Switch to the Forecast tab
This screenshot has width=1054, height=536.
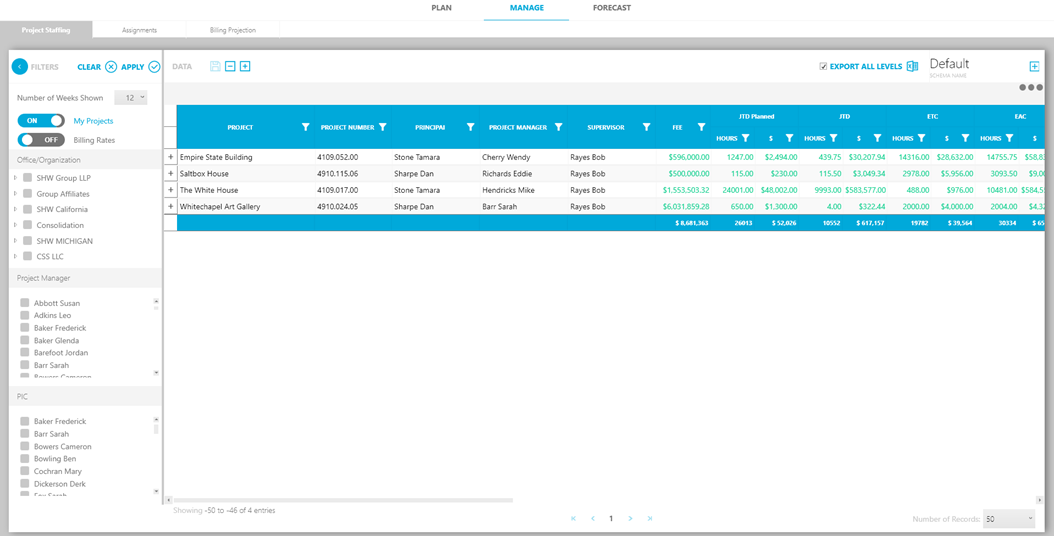point(611,8)
